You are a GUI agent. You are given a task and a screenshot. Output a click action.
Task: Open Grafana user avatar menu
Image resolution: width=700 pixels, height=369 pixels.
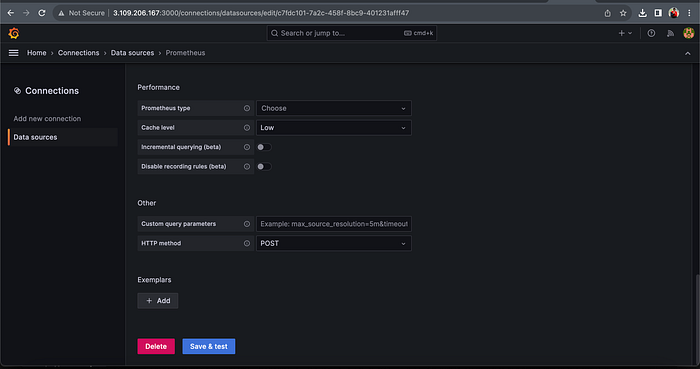(689, 33)
